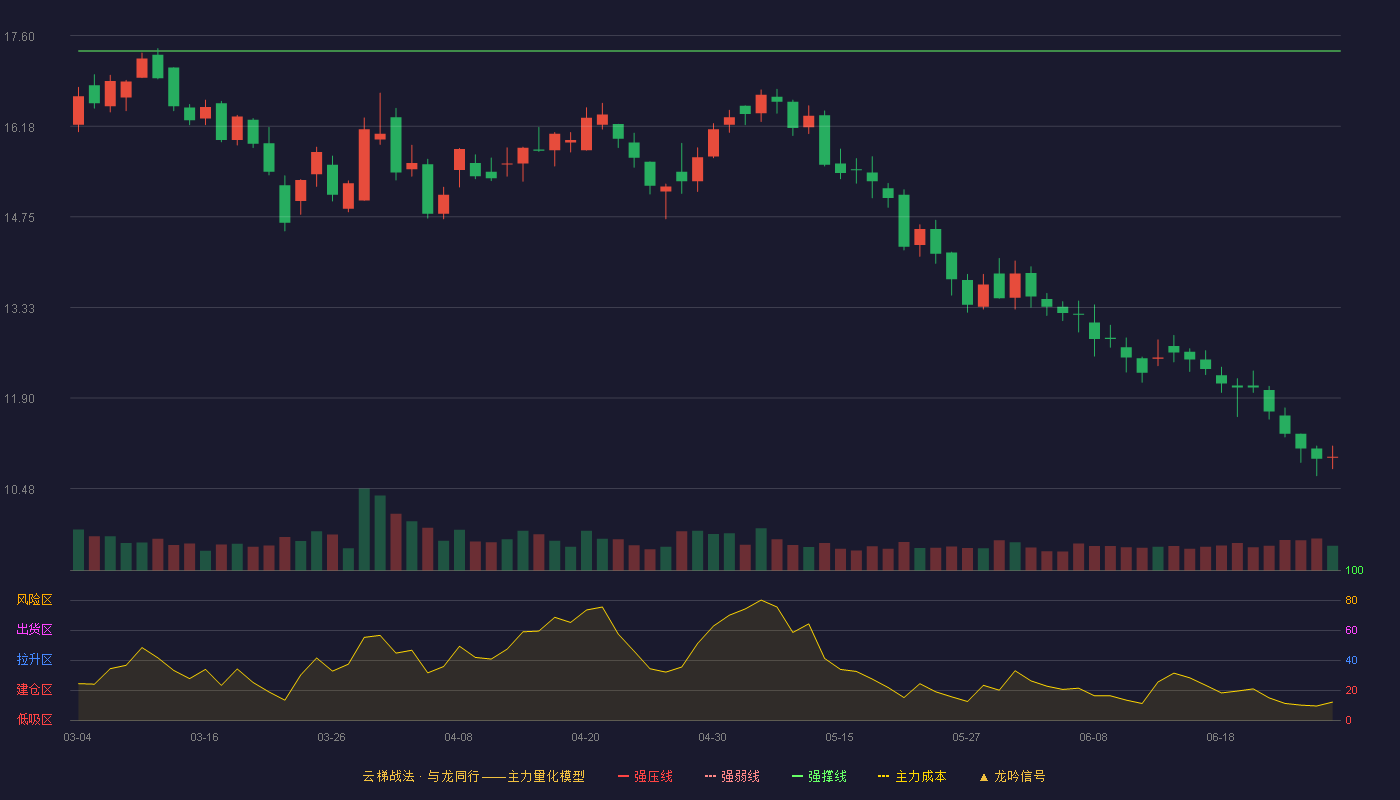1400x800 pixels.
Task: Click the 出货区 zone label
Action: tap(34, 630)
